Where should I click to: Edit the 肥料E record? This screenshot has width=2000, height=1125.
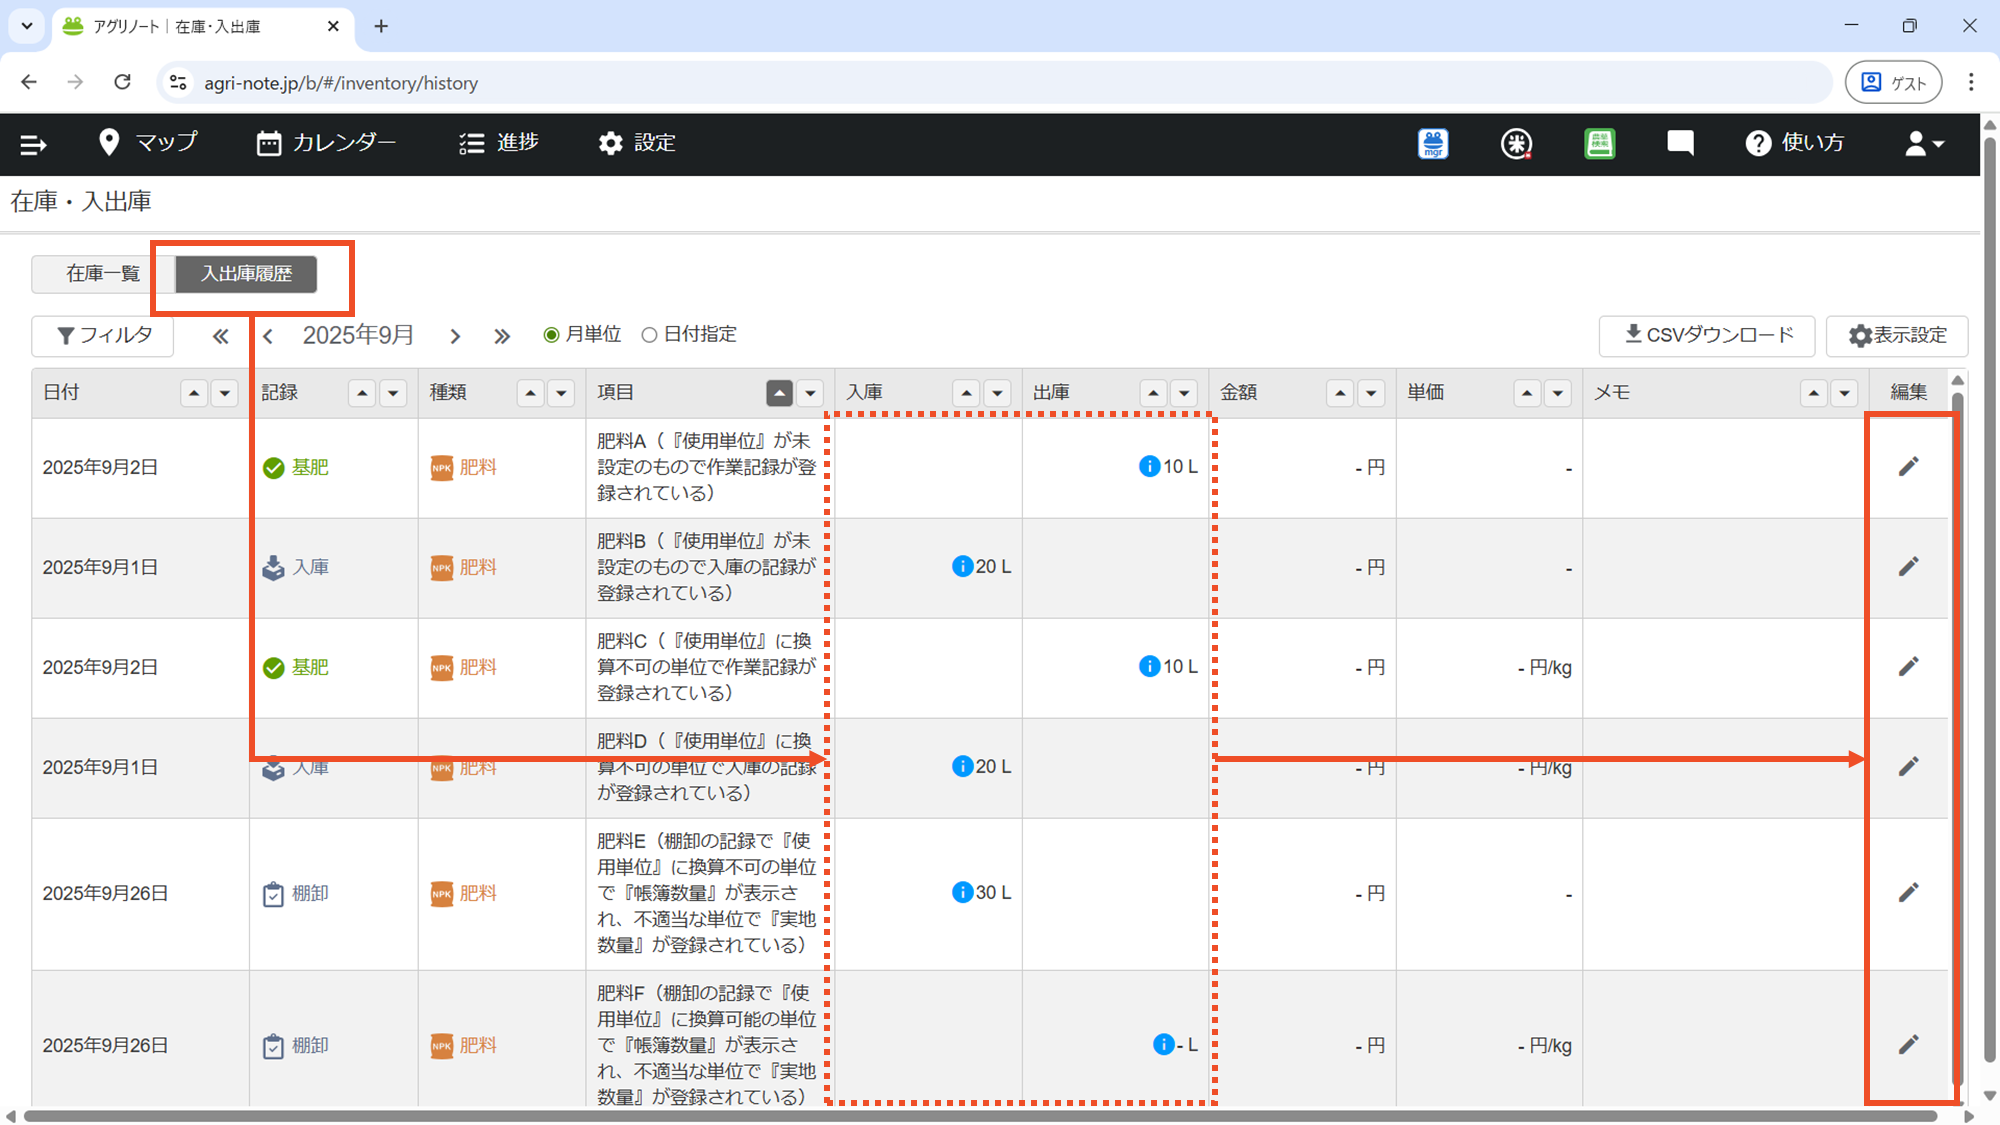pyautogui.click(x=1908, y=893)
